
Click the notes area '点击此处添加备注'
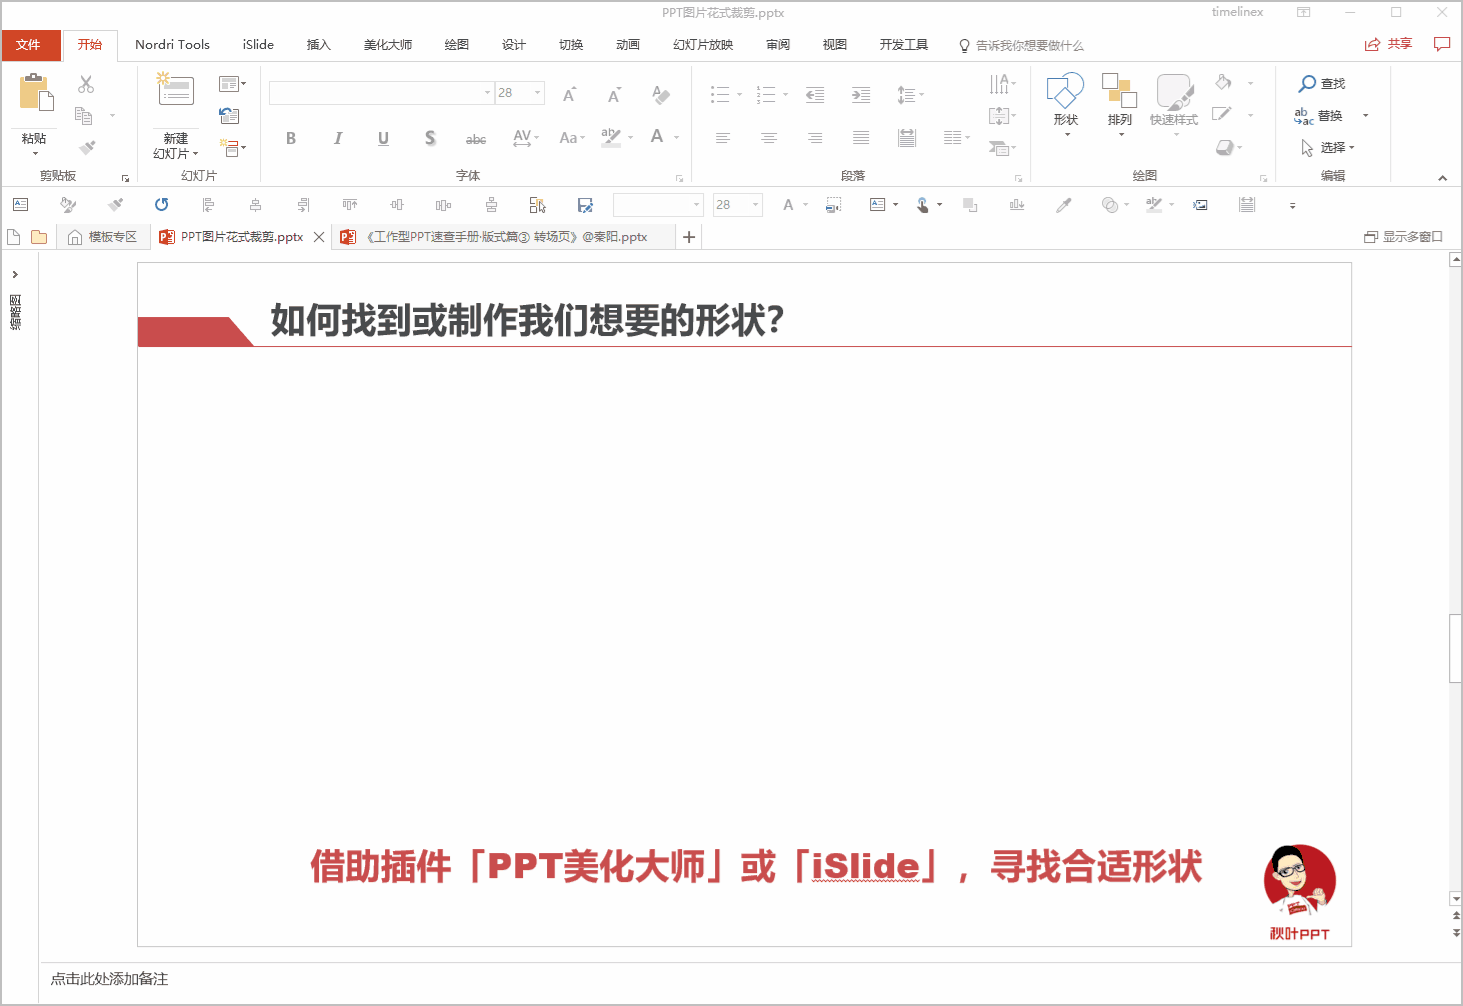pyautogui.click(x=110, y=979)
